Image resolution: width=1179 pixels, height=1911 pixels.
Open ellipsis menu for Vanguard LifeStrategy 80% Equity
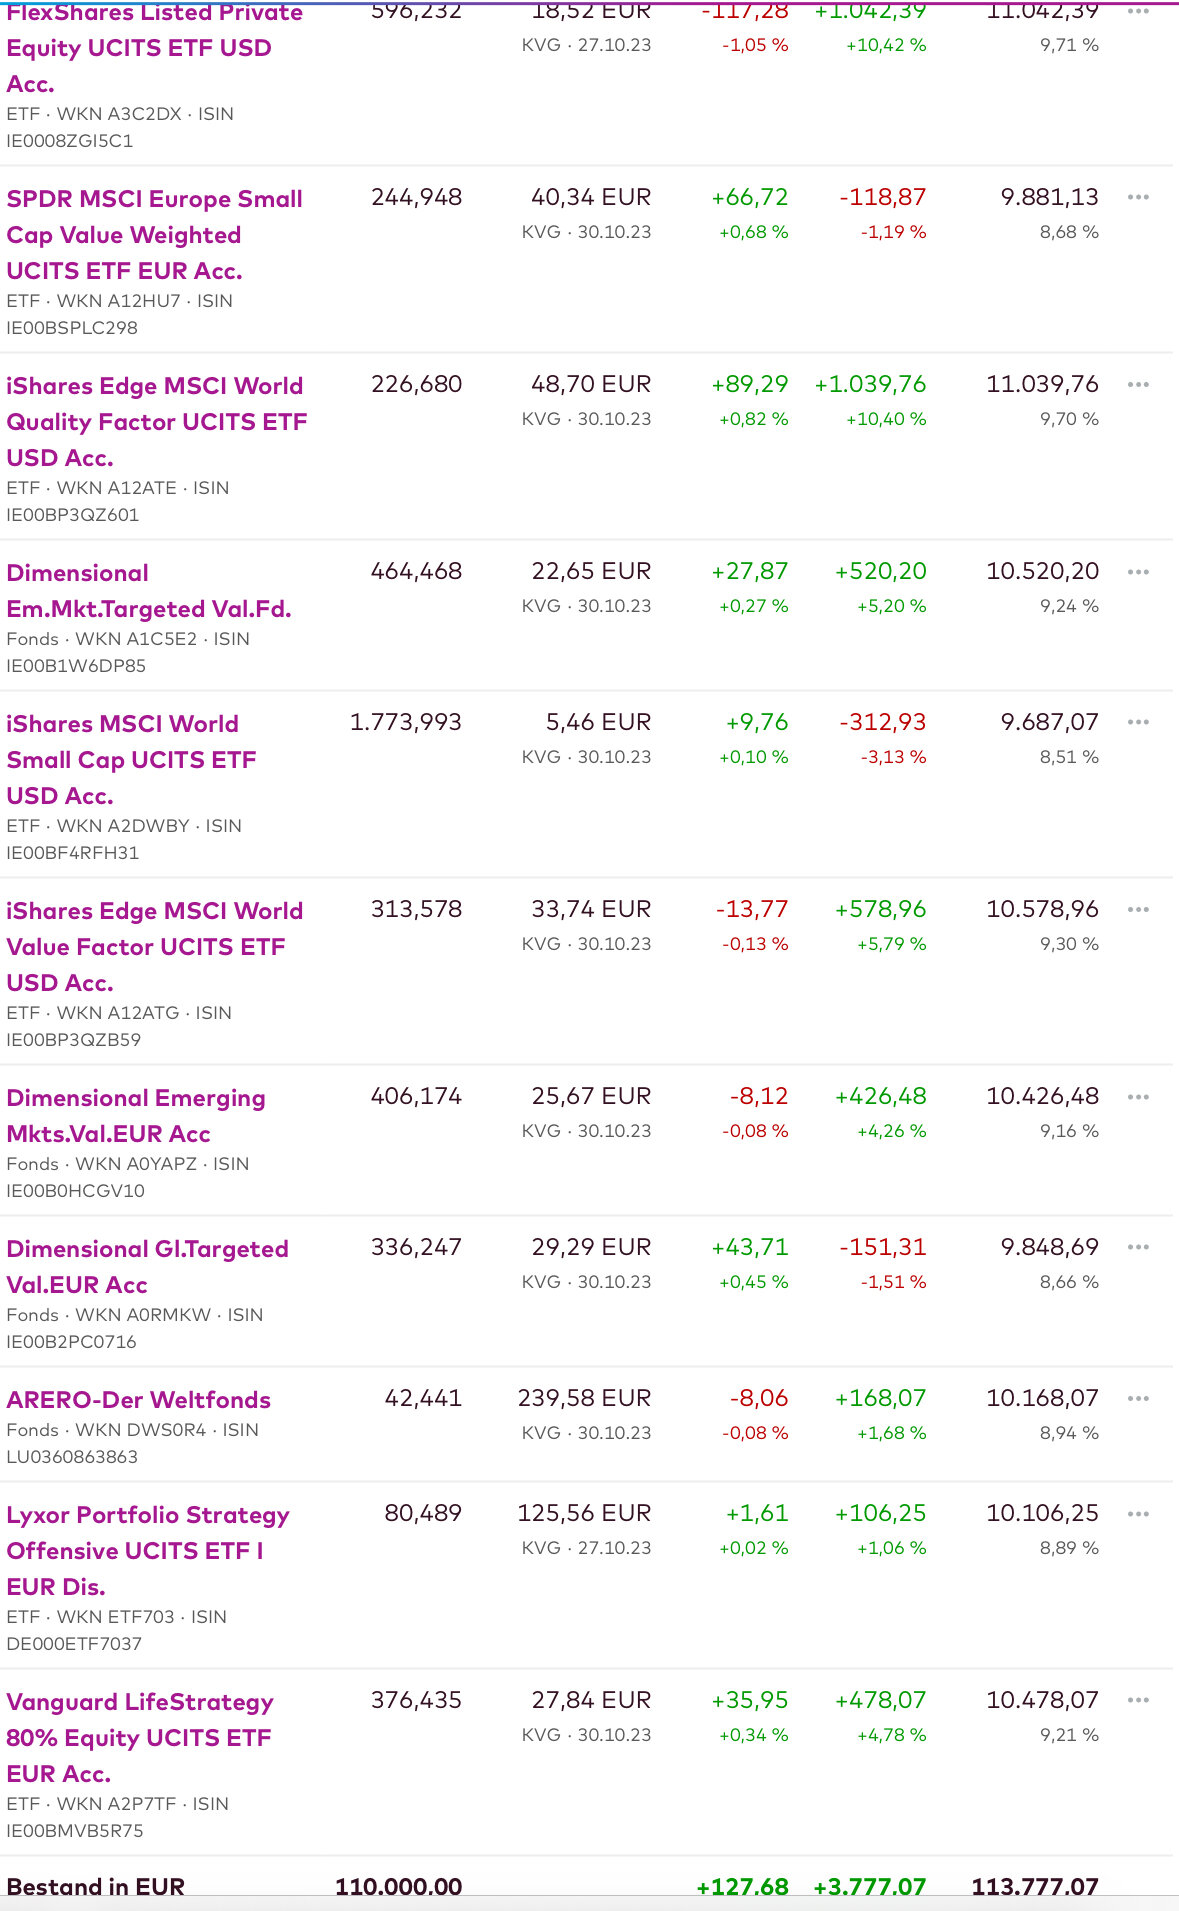point(1137,1700)
